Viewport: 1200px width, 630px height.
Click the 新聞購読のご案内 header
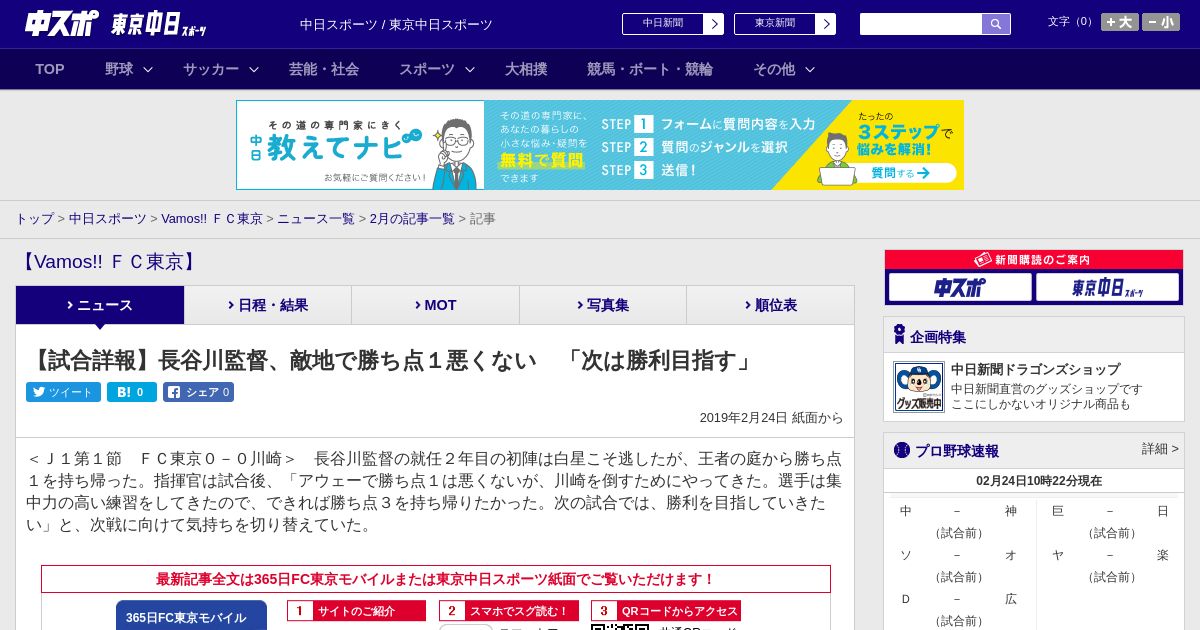point(1034,260)
